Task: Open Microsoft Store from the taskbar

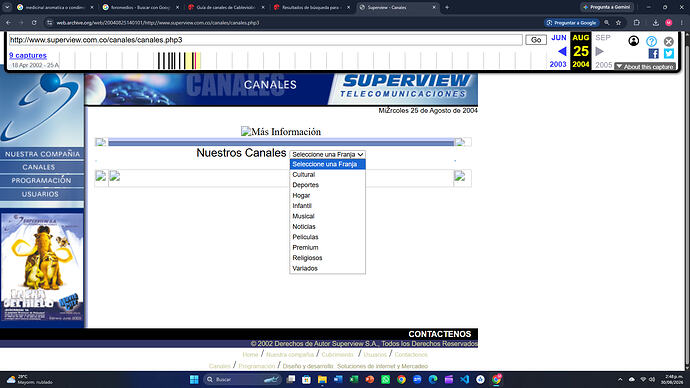Action: point(306,379)
